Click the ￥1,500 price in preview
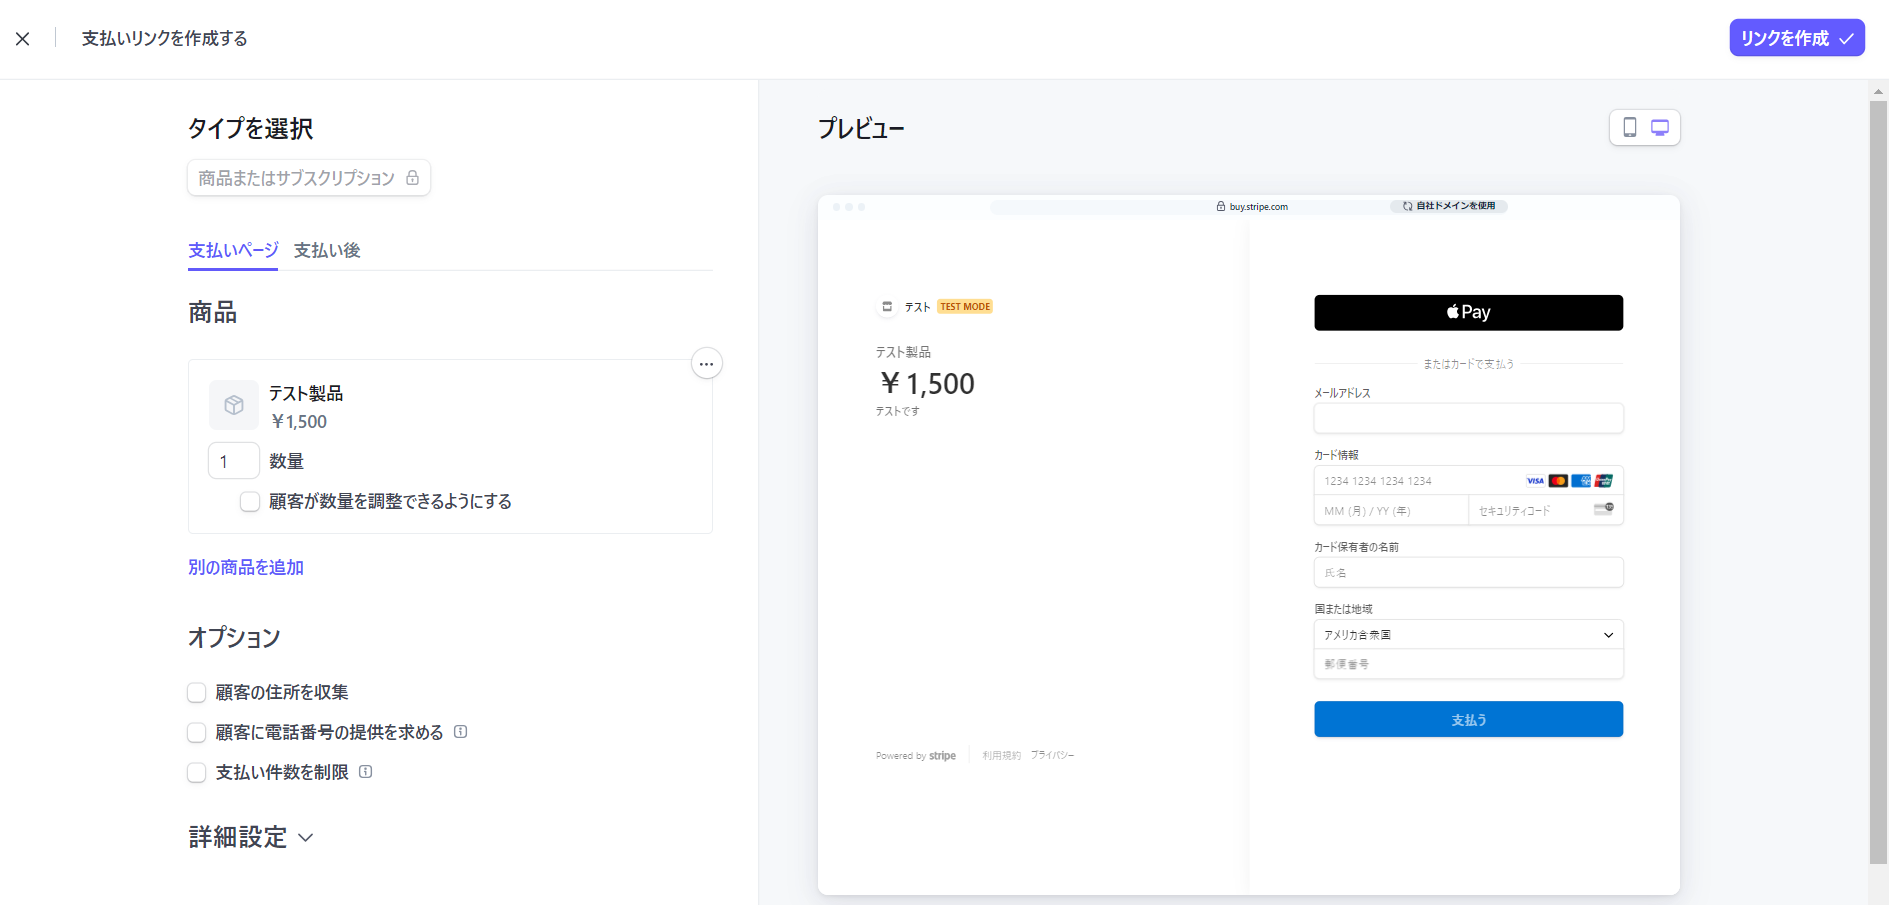Screen dimensions: 1889x905 [927, 384]
